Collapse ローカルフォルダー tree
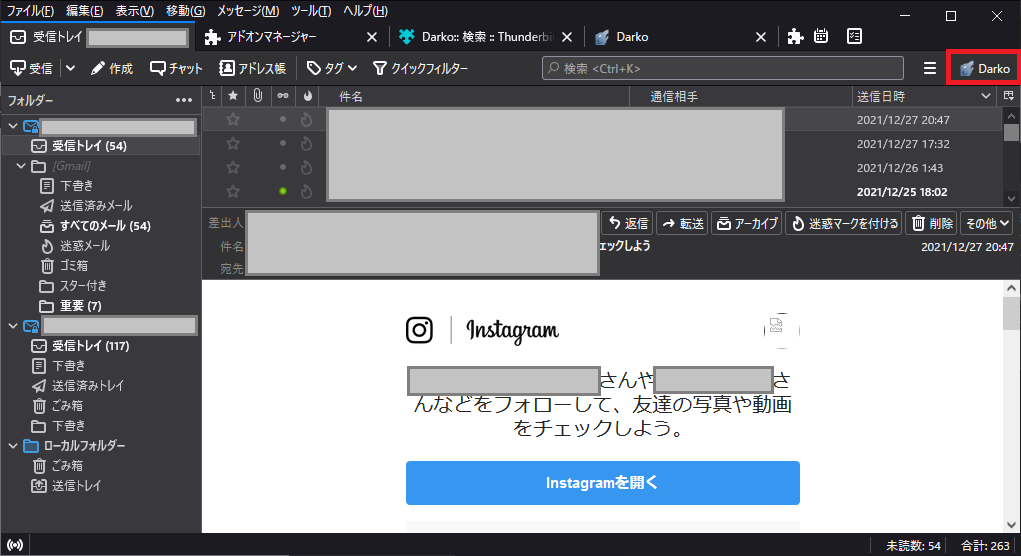The image size is (1021, 556). 13,446
